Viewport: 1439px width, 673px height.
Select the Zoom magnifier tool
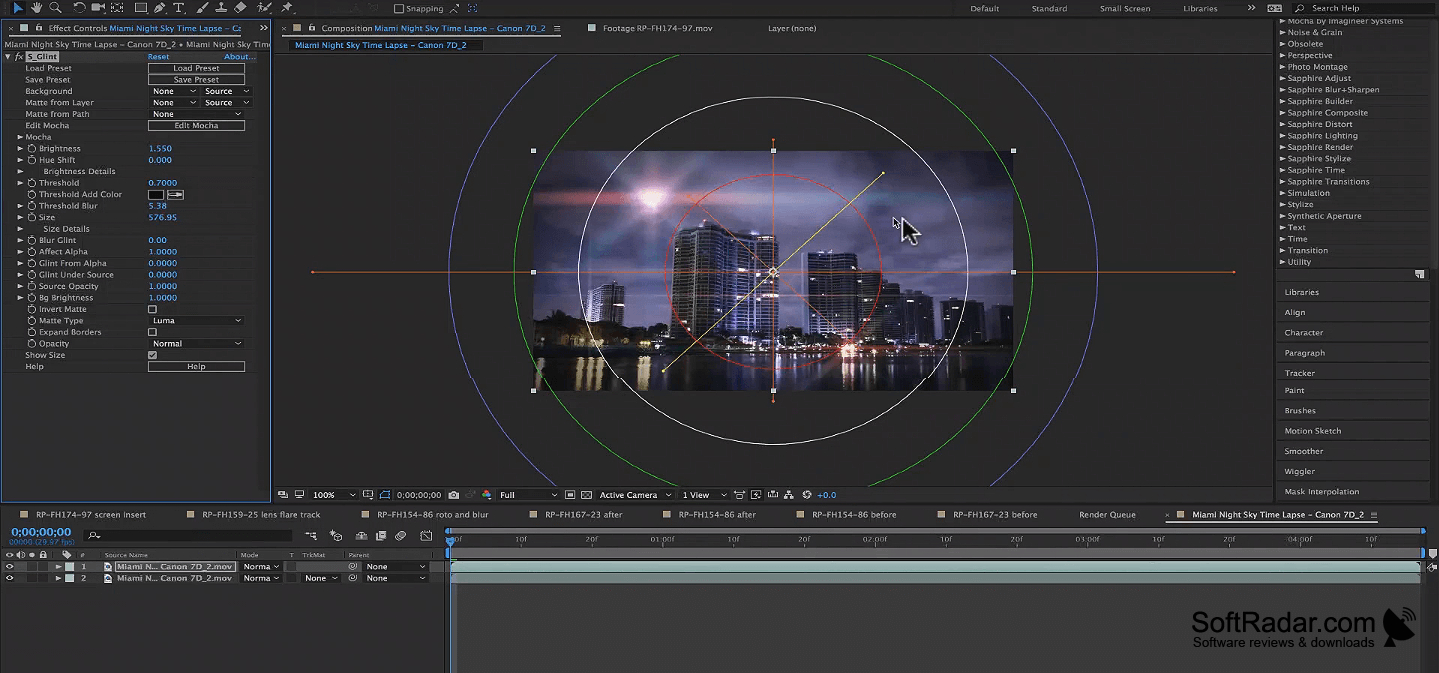tap(55, 8)
